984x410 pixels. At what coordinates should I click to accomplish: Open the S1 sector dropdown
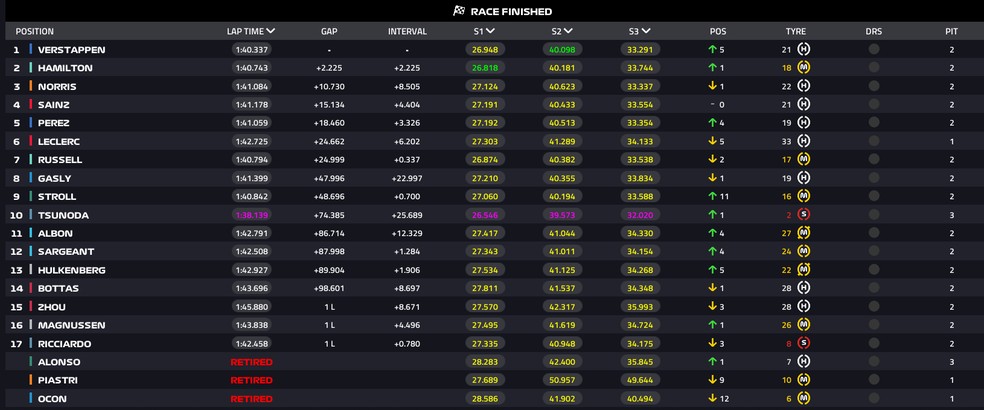click(490, 31)
